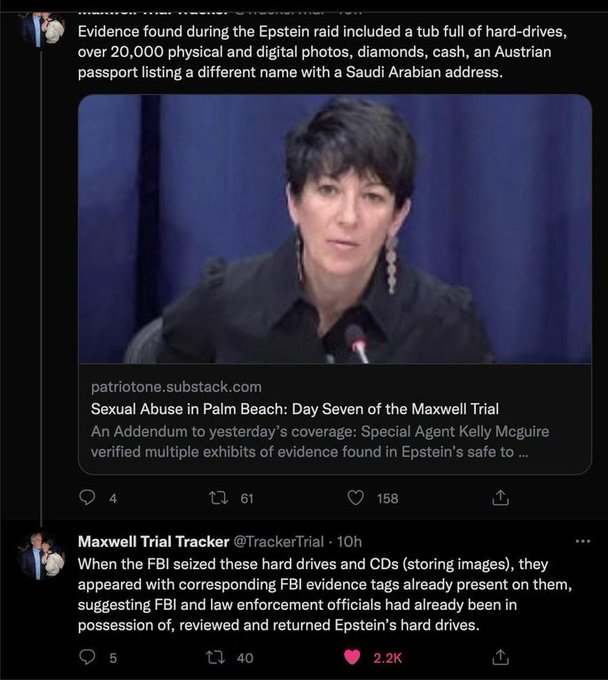Visit the @TrackerTrial handle
Viewport: 608px width, 680px height.
point(278,541)
